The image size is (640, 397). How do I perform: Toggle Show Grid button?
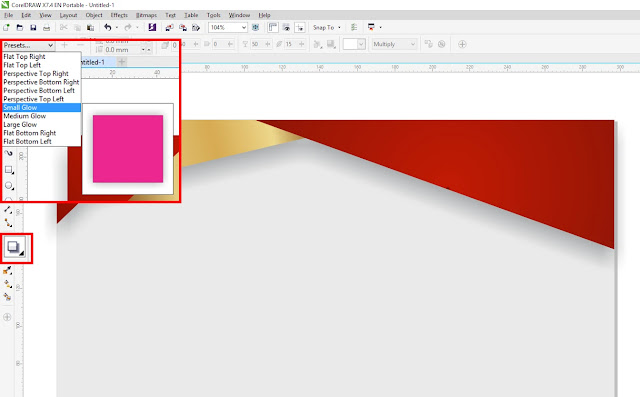tap(286, 27)
